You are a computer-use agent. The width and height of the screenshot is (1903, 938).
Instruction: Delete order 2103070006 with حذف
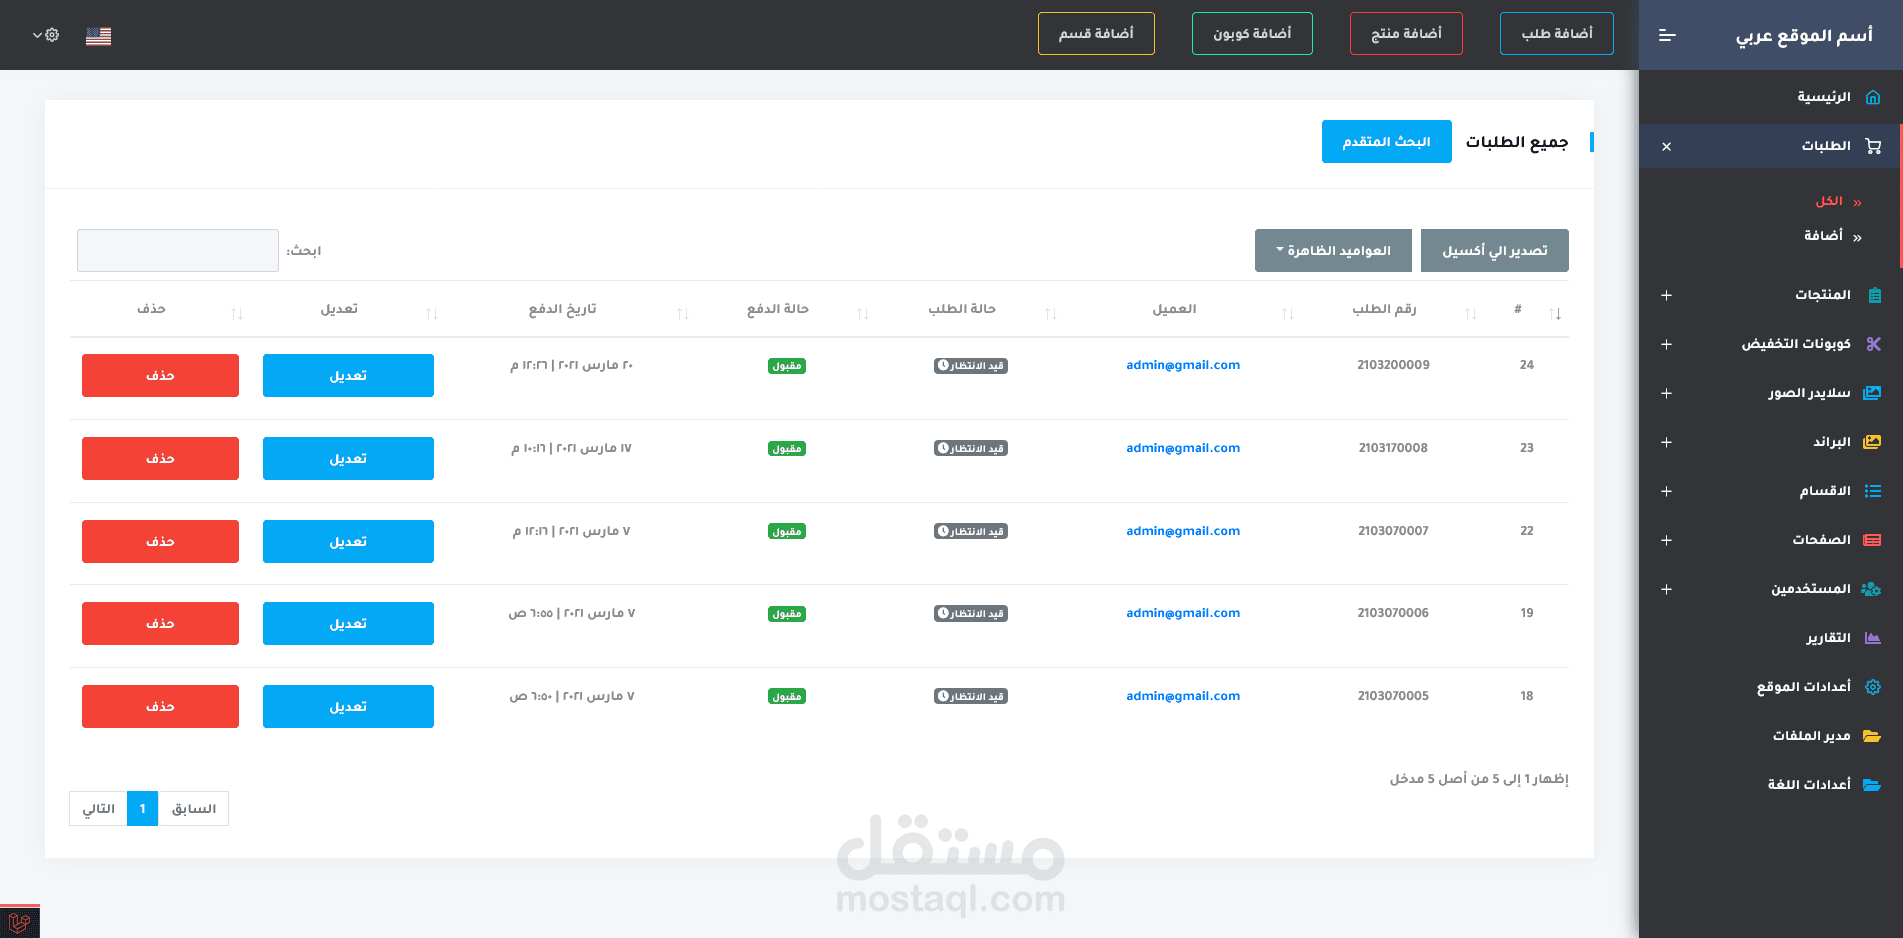click(x=160, y=623)
